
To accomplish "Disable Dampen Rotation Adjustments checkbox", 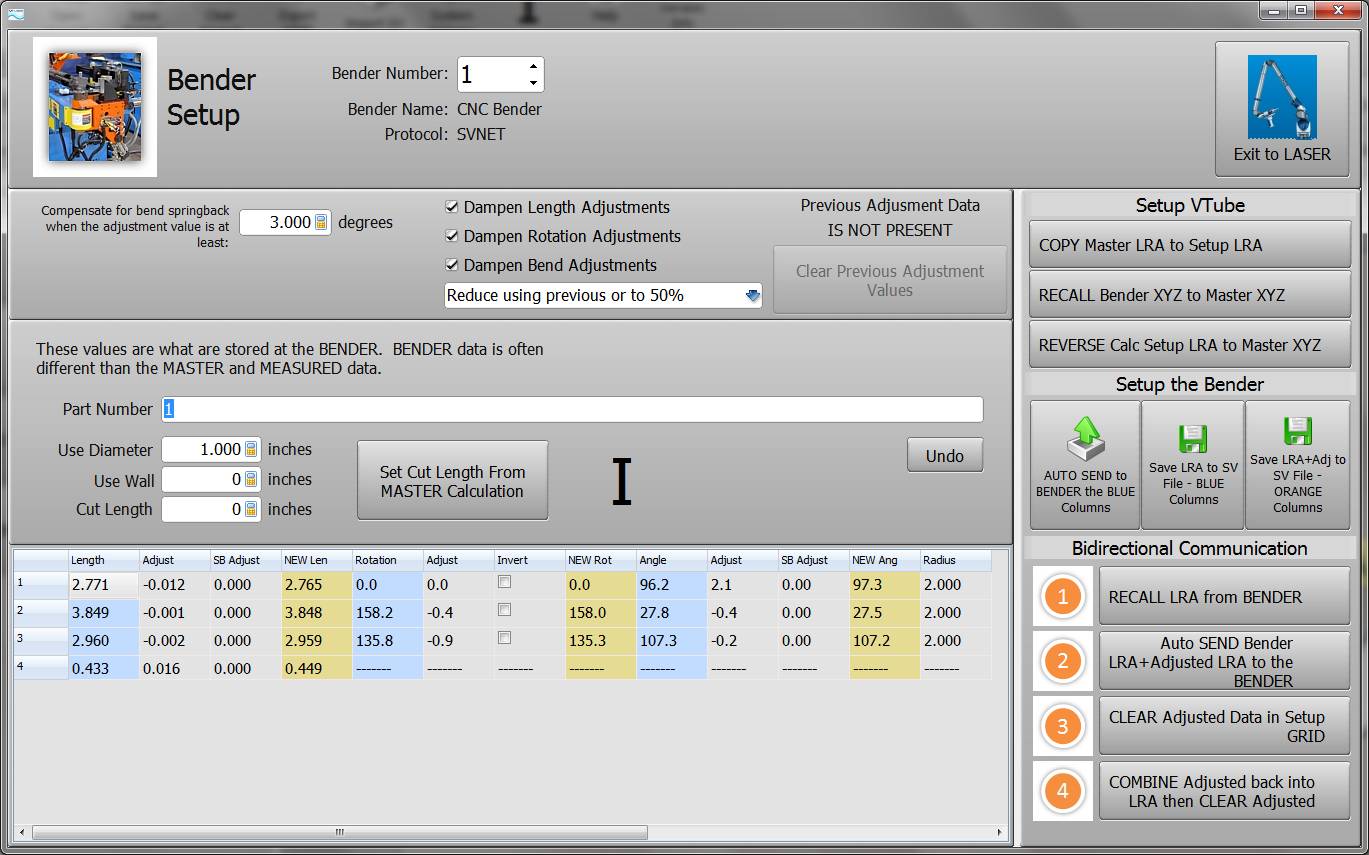I will (452, 236).
